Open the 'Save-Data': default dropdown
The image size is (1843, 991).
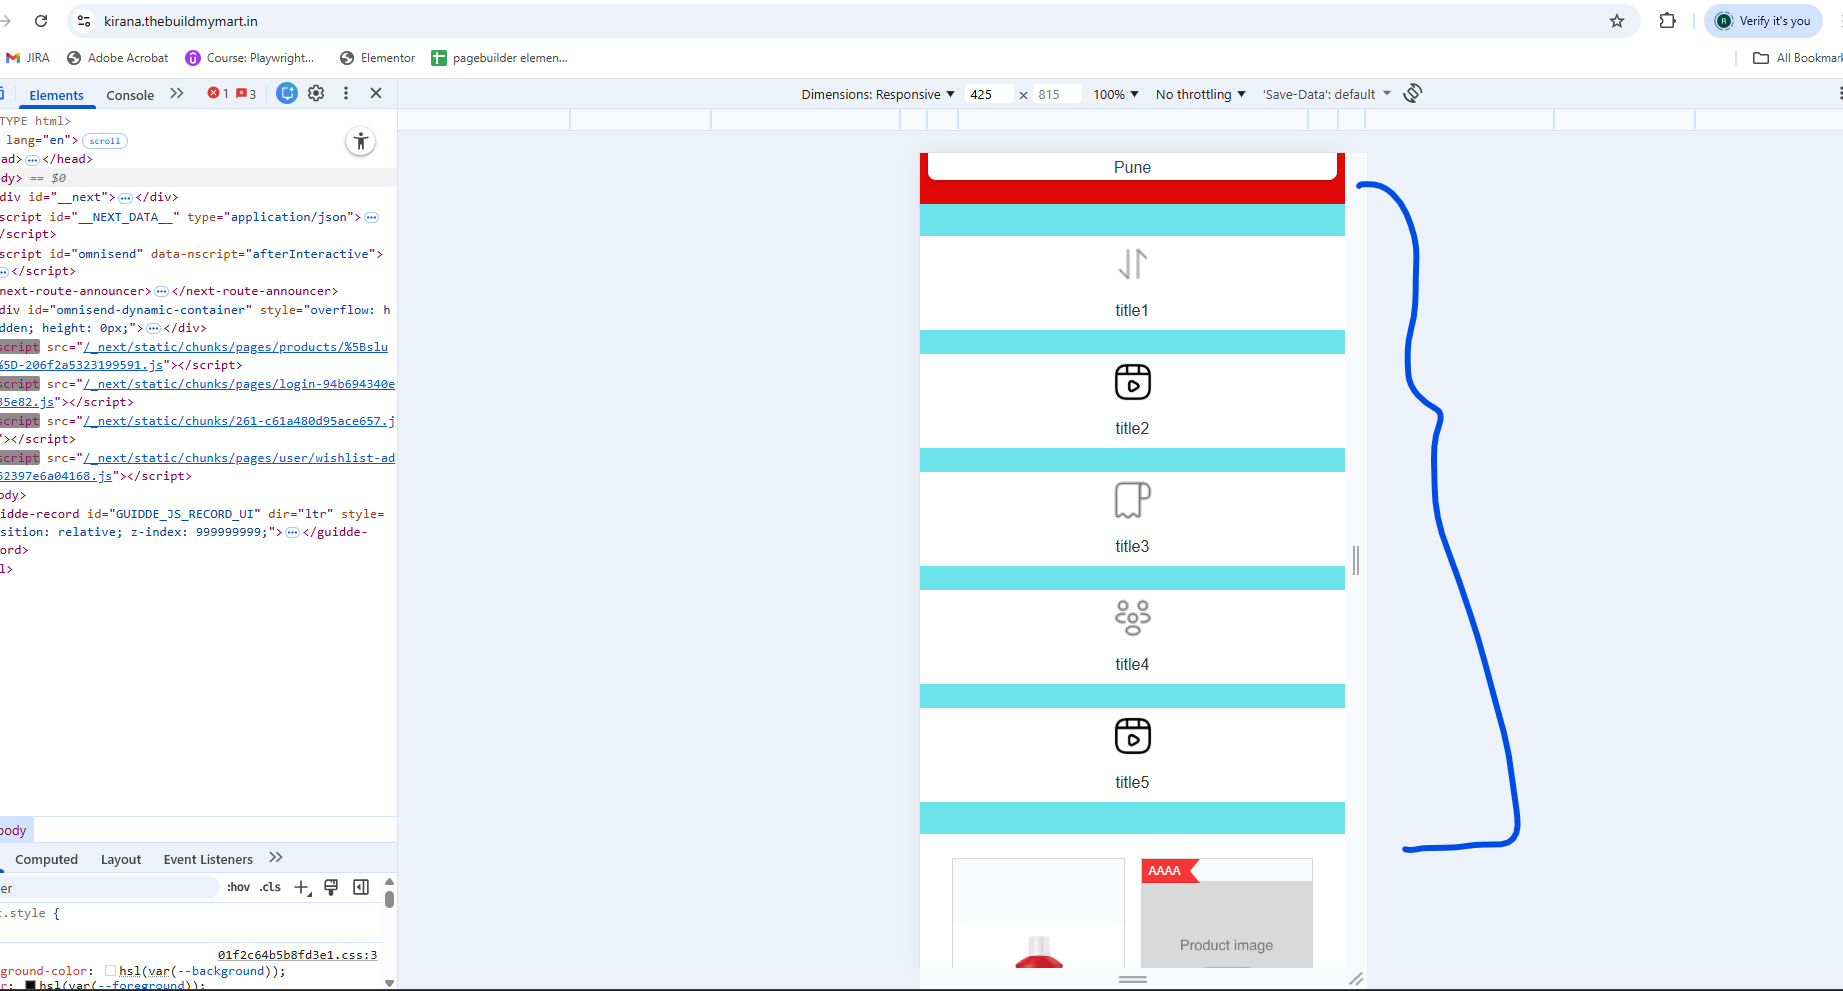(x=1327, y=95)
